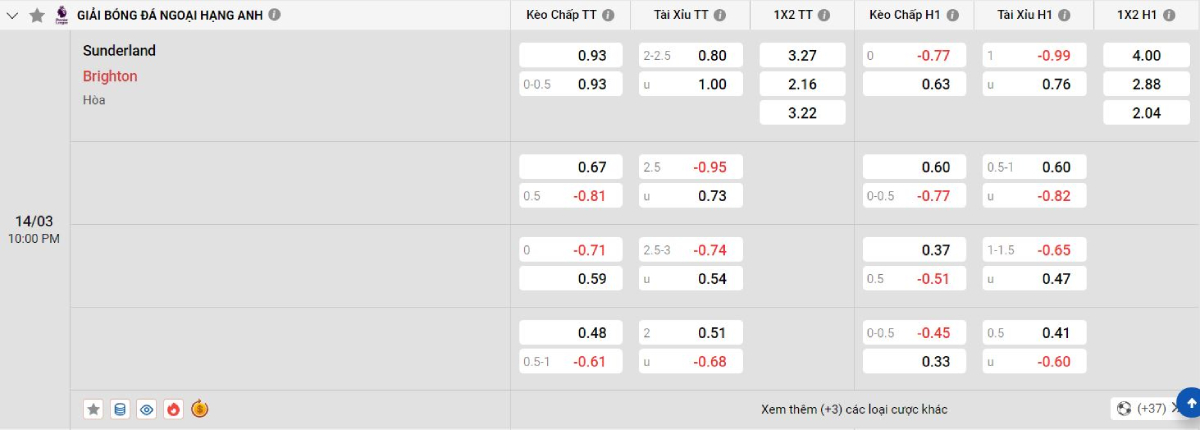Click the fire hot-bets icon
Image resolution: width=1200 pixels, height=430 pixels.
(x=173, y=408)
